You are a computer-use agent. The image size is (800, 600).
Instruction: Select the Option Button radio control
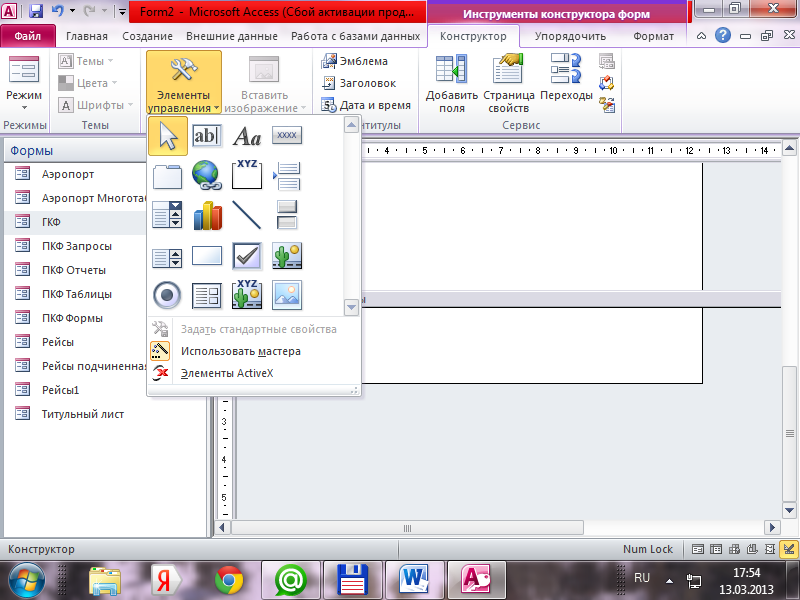[x=167, y=295]
